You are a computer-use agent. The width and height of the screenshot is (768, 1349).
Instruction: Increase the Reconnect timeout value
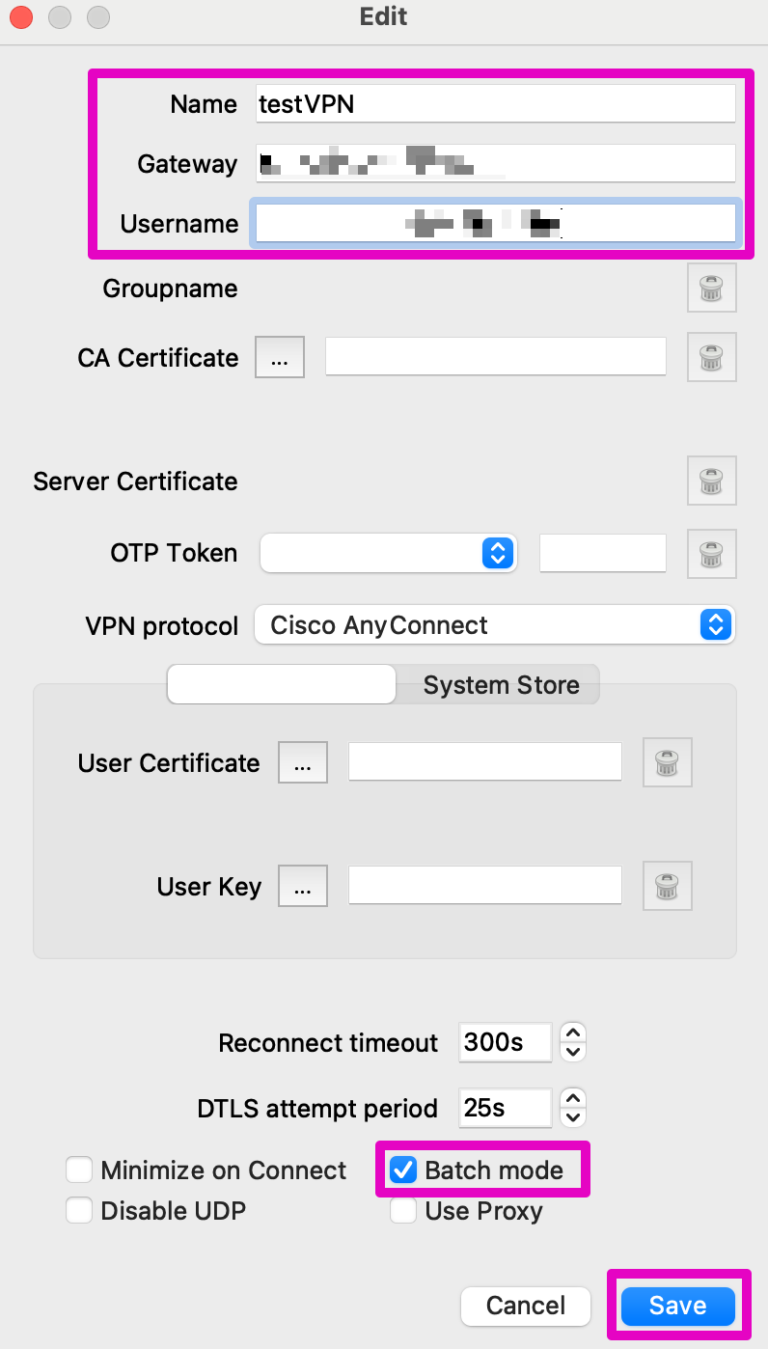click(572, 1033)
